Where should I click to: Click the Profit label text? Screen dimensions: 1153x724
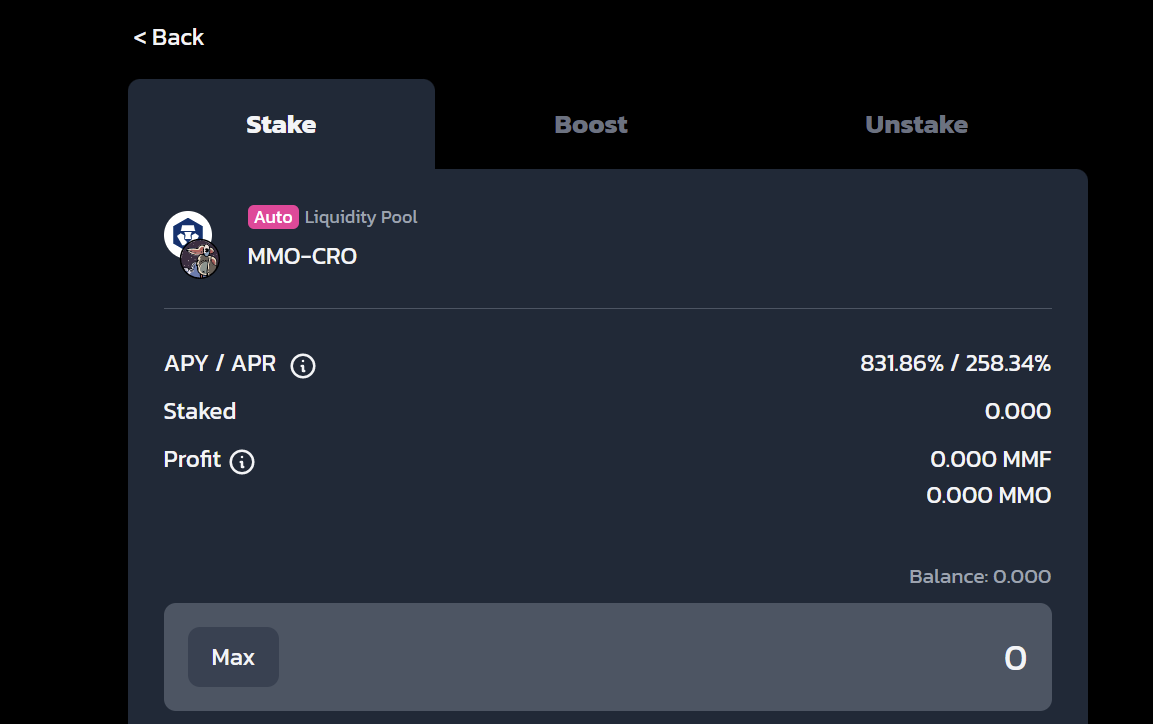pos(192,459)
